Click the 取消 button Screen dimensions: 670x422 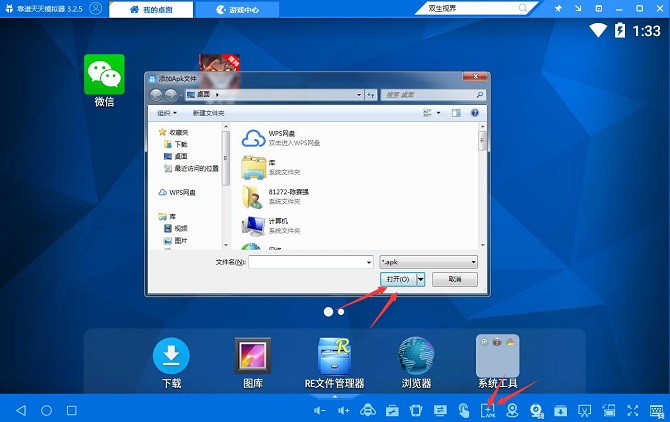coord(455,279)
